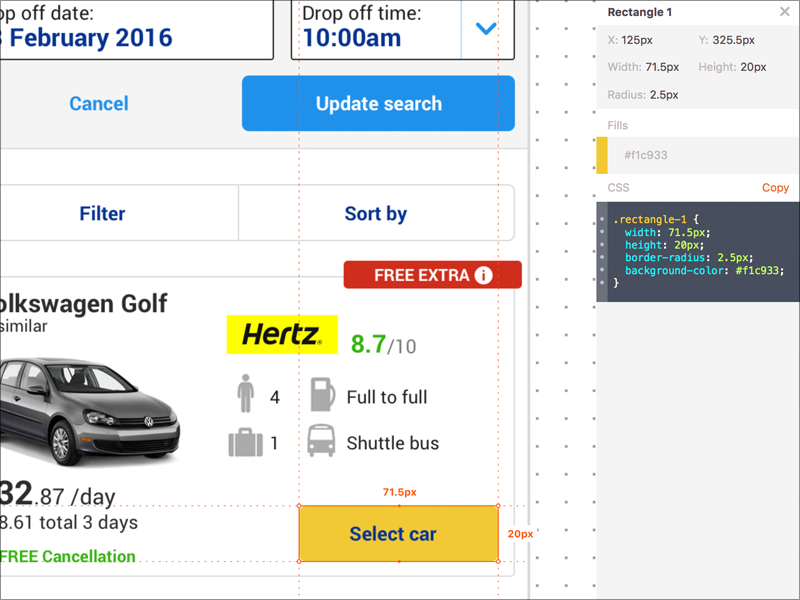The image size is (800, 600).
Task: Collapse the CSS section header
Action: tap(618, 187)
